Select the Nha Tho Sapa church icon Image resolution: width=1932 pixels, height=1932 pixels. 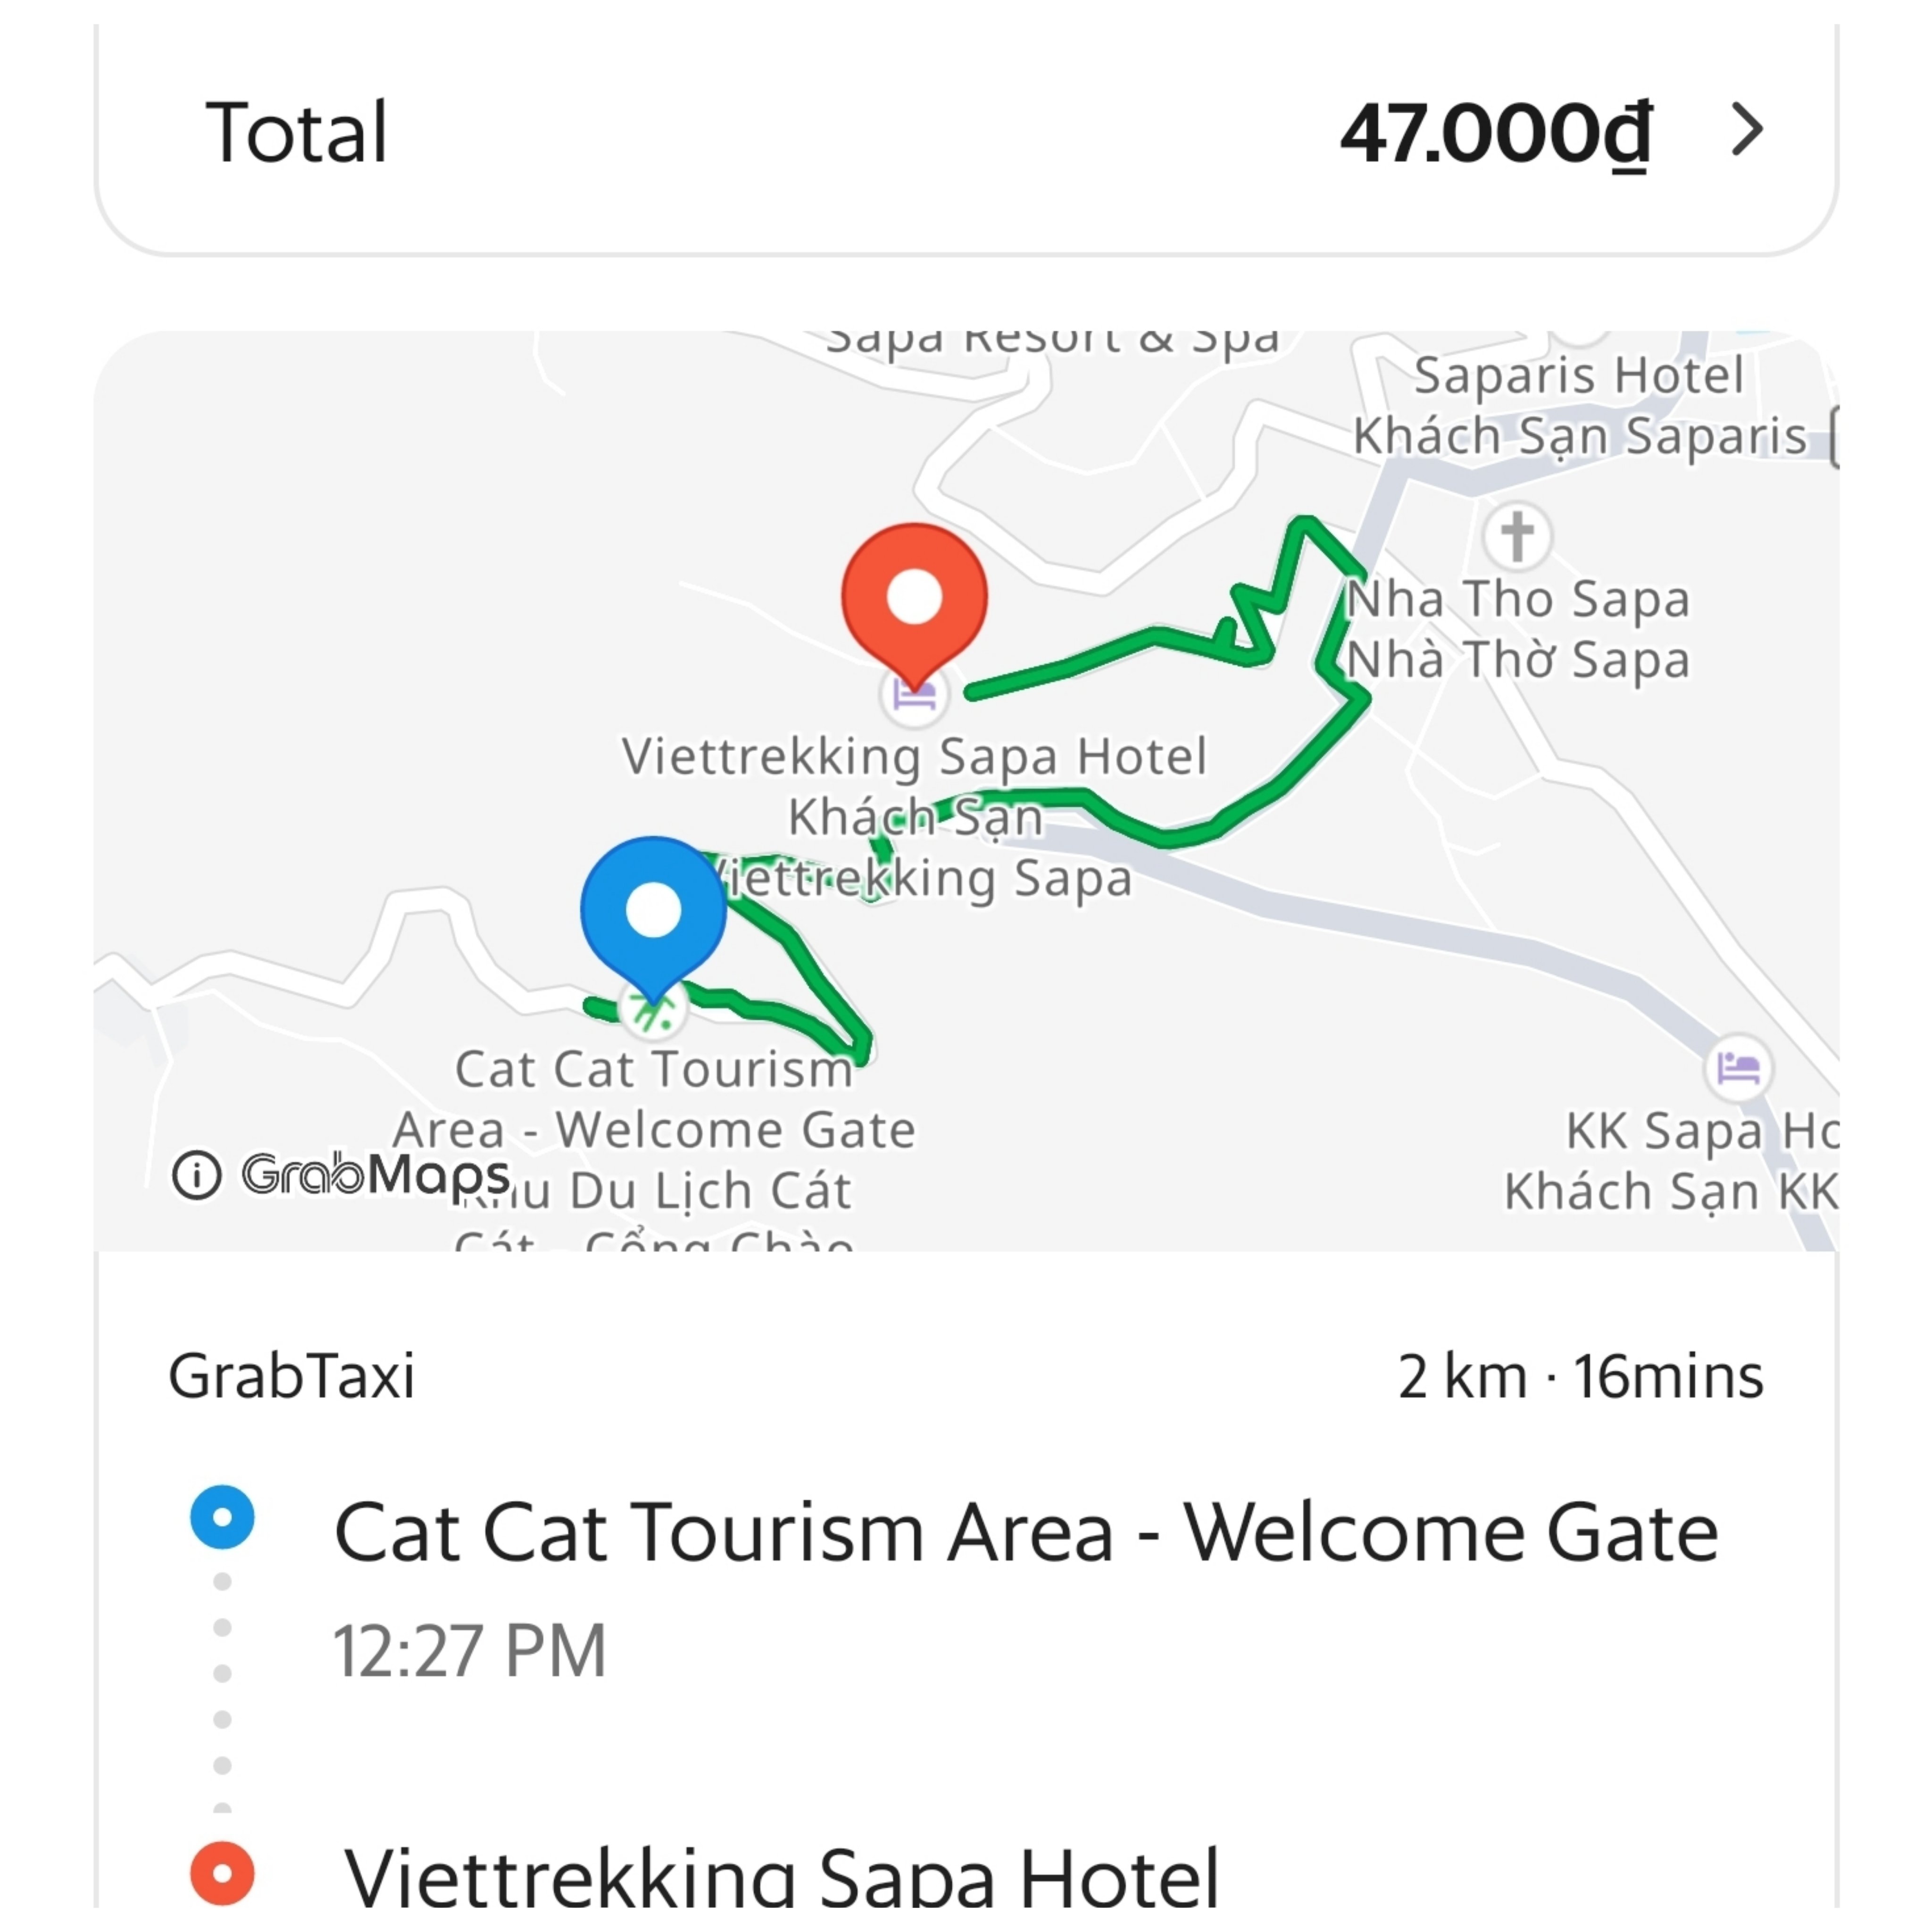(1516, 536)
